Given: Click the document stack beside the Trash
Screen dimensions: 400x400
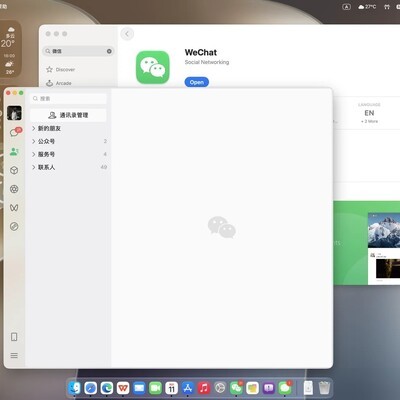Looking at the screenshot, I should (308, 388).
